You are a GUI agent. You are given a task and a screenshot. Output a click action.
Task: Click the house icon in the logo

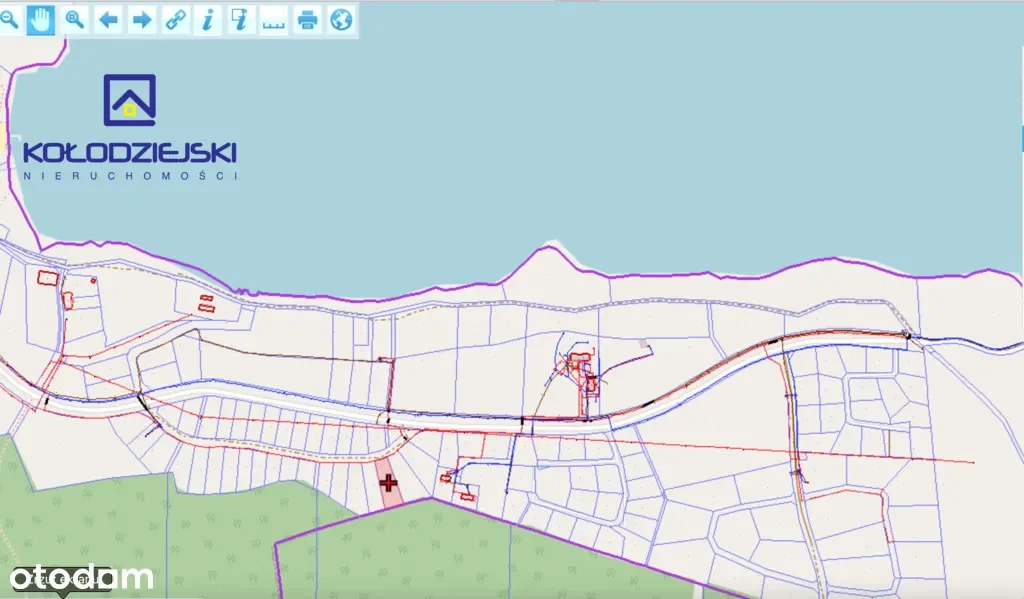[130, 100]
